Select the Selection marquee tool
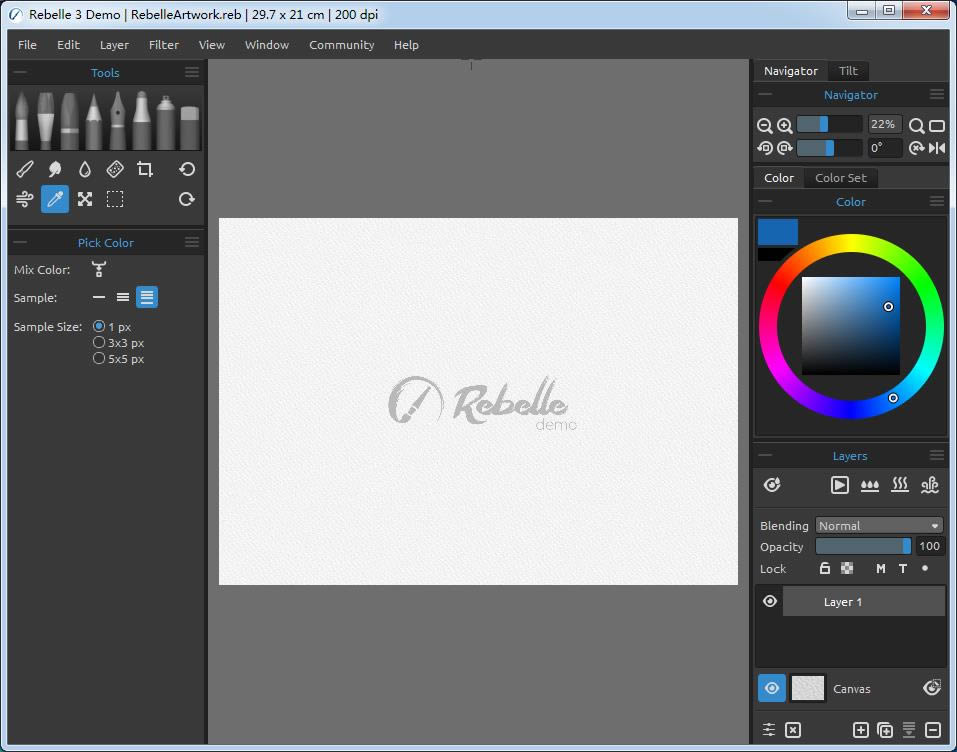 115,199
